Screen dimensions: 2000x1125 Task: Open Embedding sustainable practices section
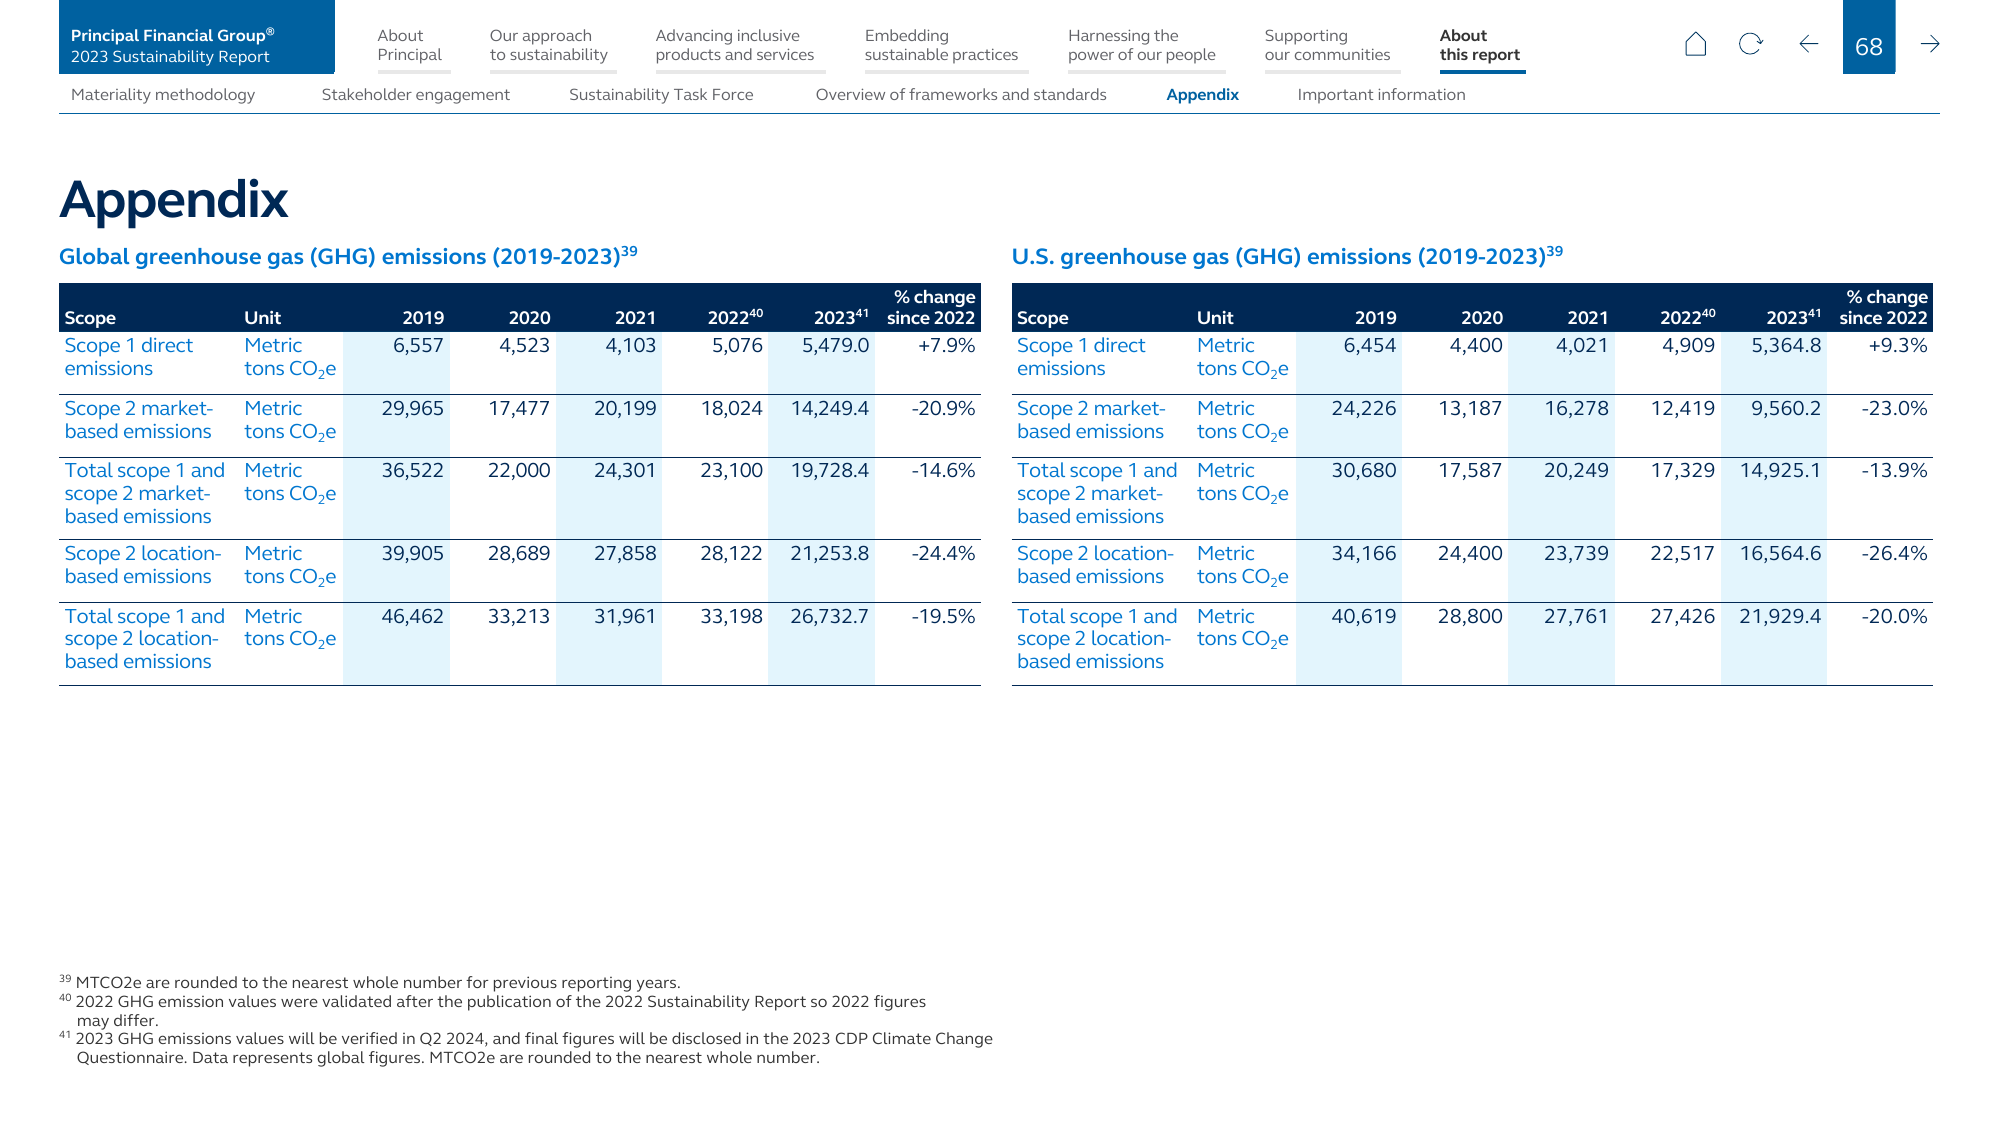click(x=941, y=45)
